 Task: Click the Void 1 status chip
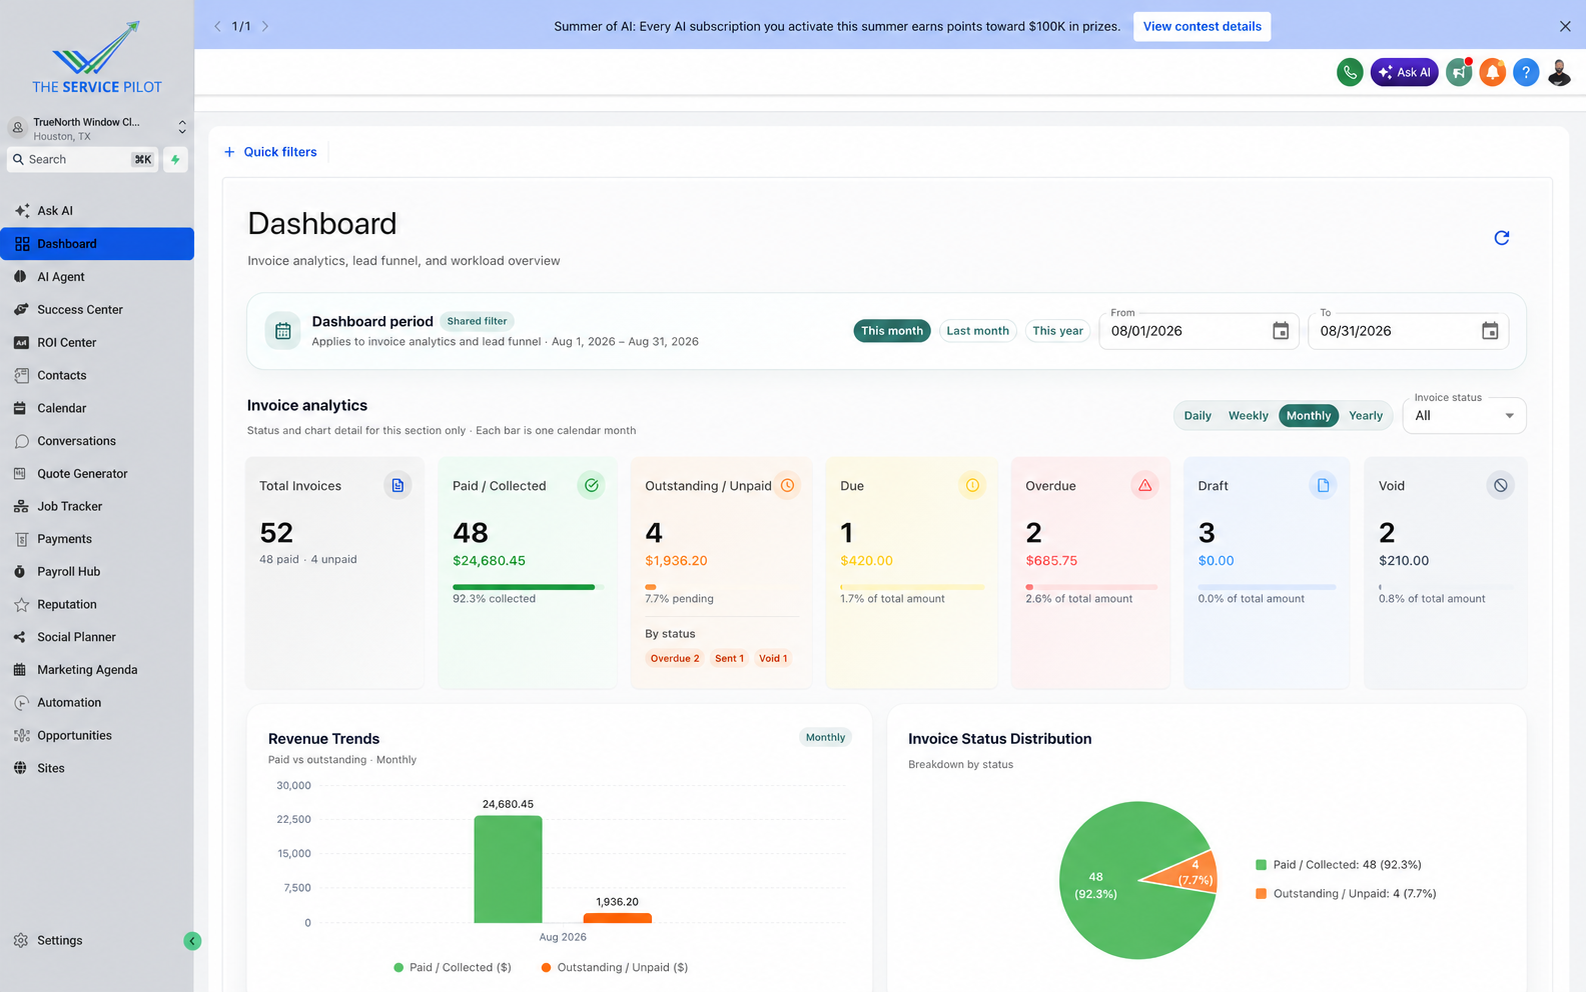773,659
